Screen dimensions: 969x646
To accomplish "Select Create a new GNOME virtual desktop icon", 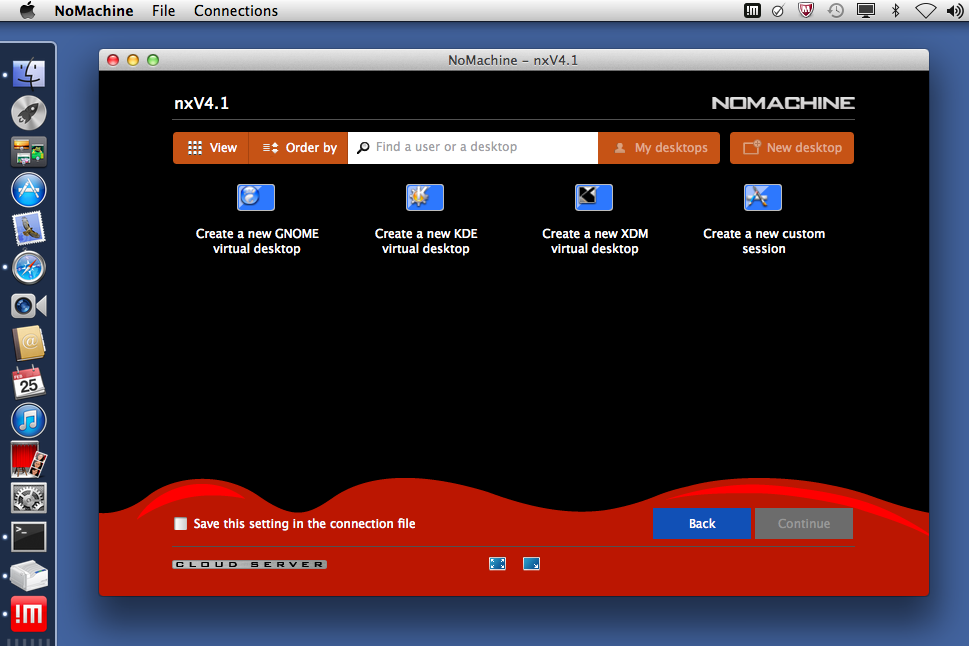I will pyautogui.click(x=256, y=198).
